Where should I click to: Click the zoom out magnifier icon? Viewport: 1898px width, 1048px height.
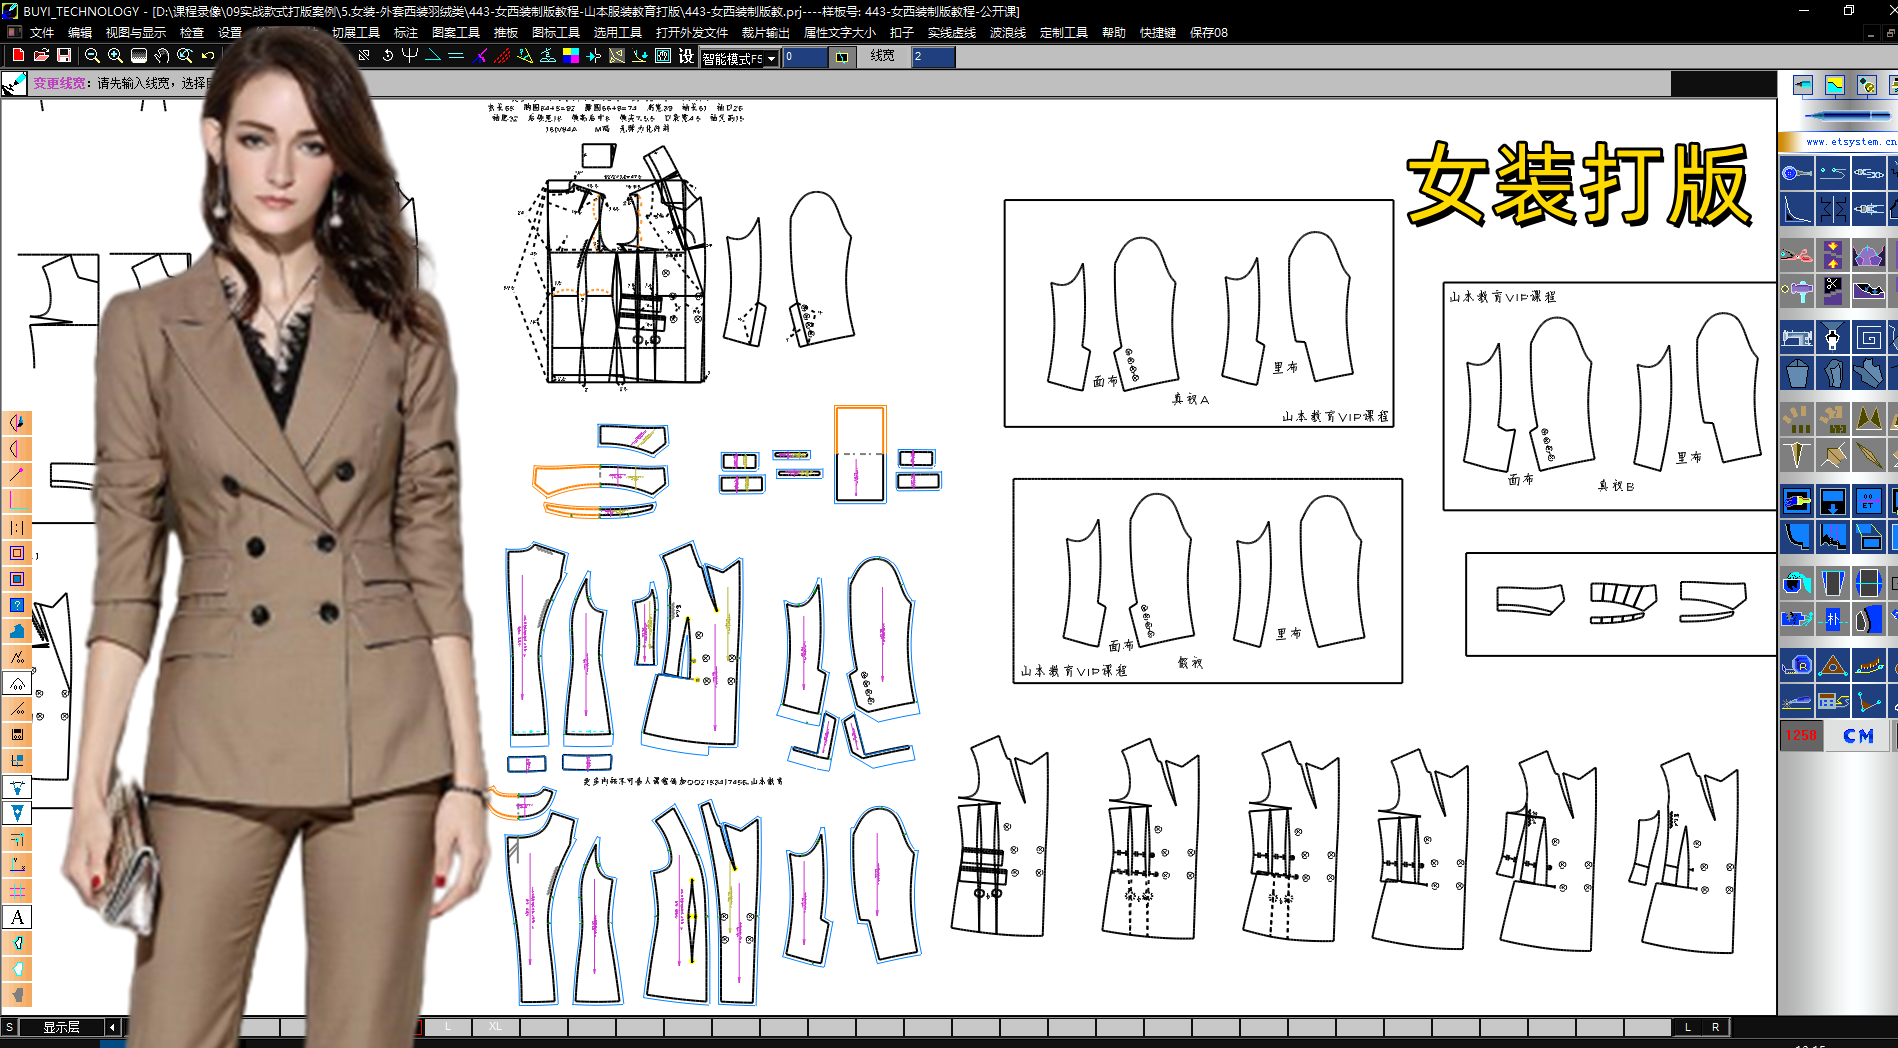[x=92, y=56]
